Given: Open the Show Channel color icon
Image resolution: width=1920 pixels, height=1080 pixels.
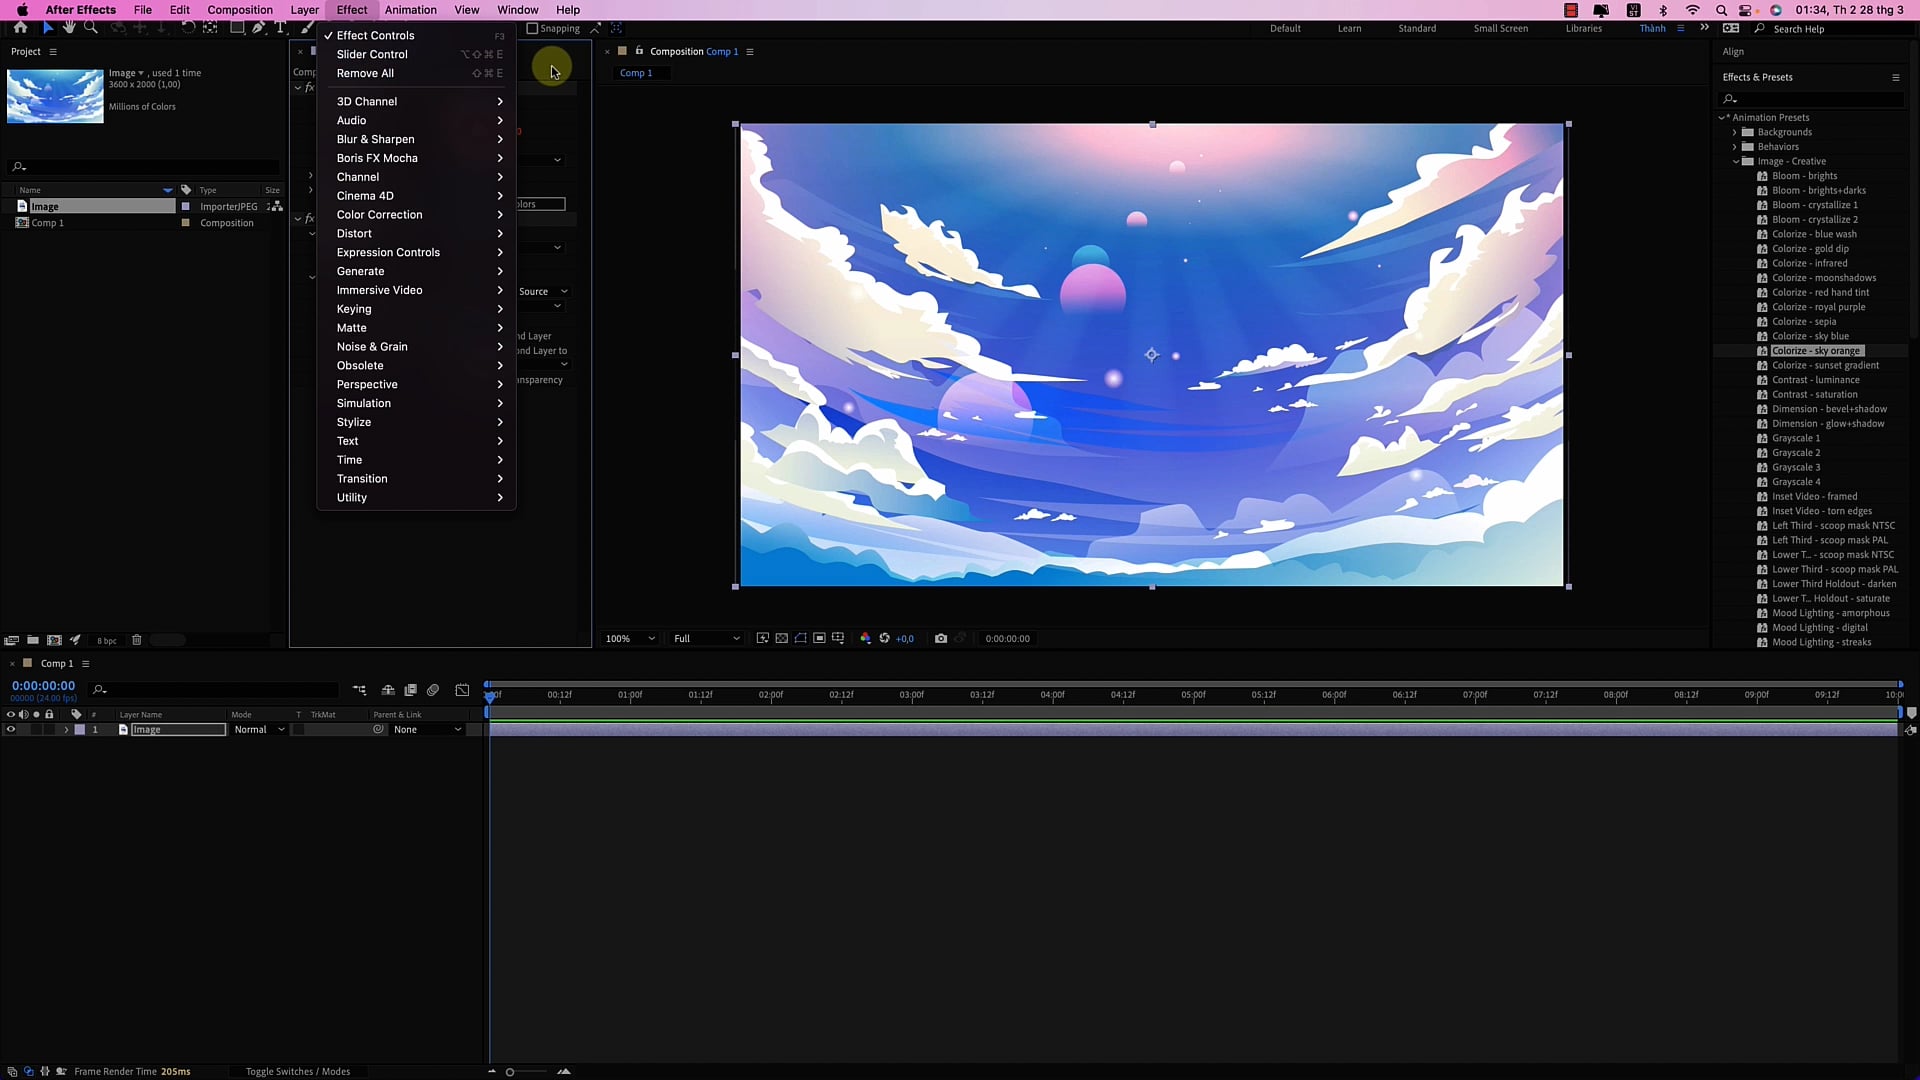Looking at the screenshot, I should tap(866, 639).
